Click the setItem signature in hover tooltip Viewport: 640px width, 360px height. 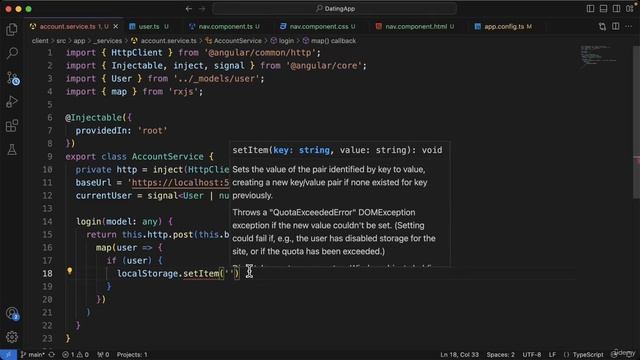pos(337,150)
